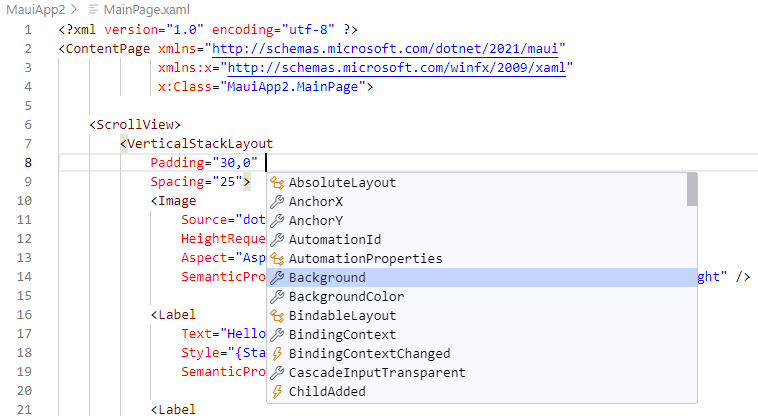Click the "25" spacing value

[x=227, y=182]
